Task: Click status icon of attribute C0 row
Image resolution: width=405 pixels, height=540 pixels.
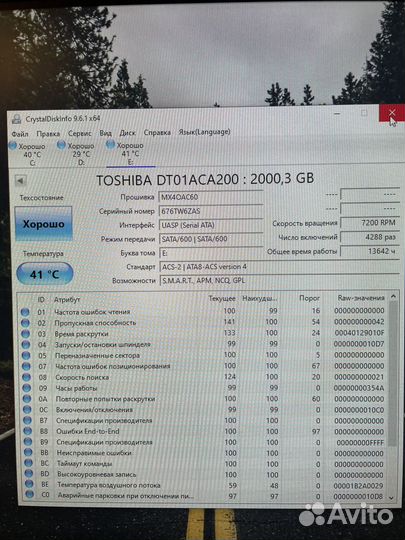Action: point(30,495)
